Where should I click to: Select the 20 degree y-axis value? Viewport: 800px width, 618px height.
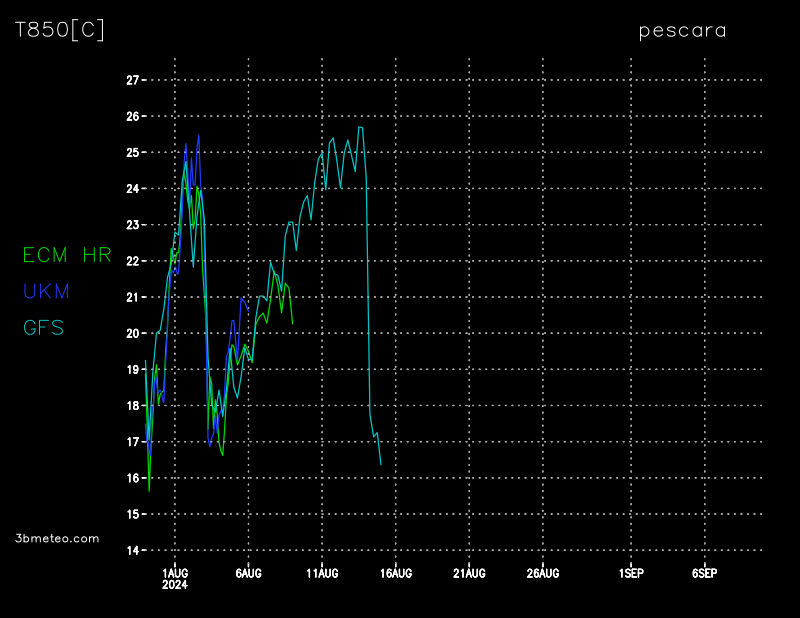point(131,333)
